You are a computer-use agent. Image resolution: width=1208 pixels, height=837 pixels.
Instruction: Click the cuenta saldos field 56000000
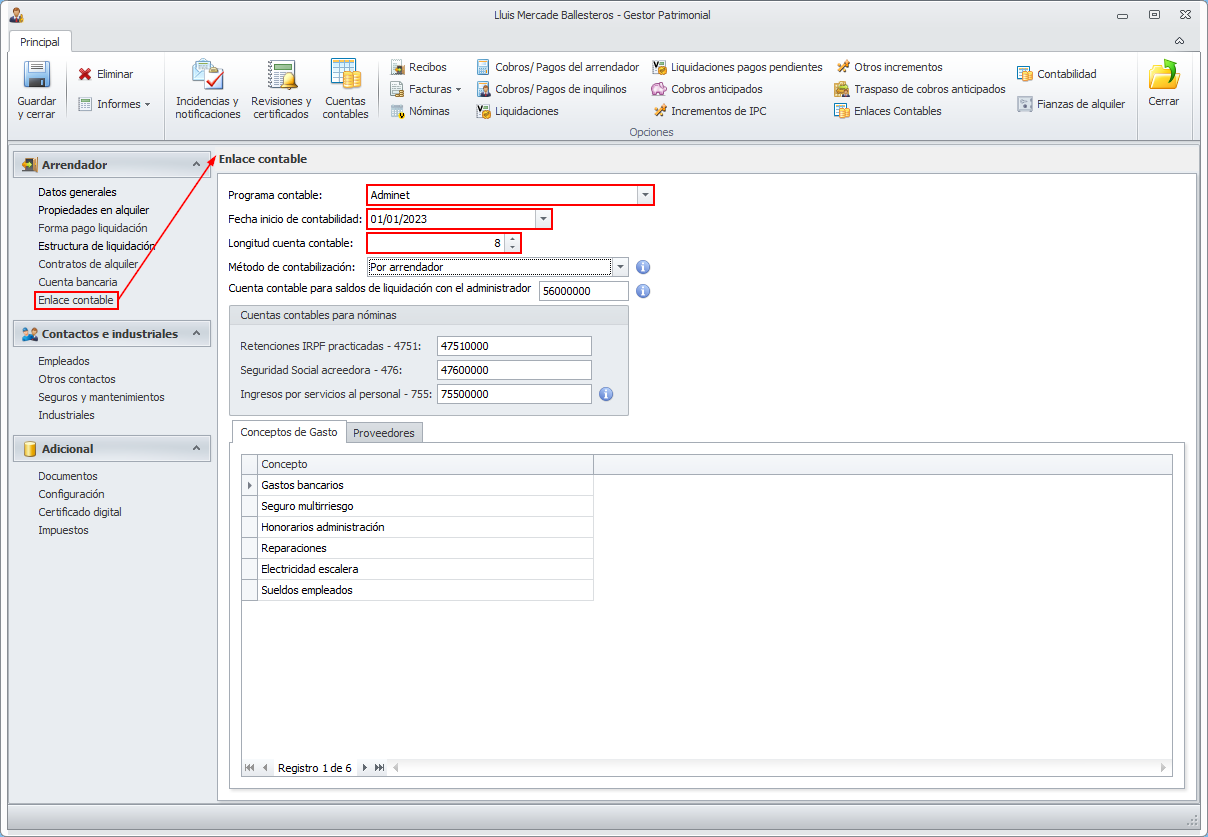pos(584,291)
